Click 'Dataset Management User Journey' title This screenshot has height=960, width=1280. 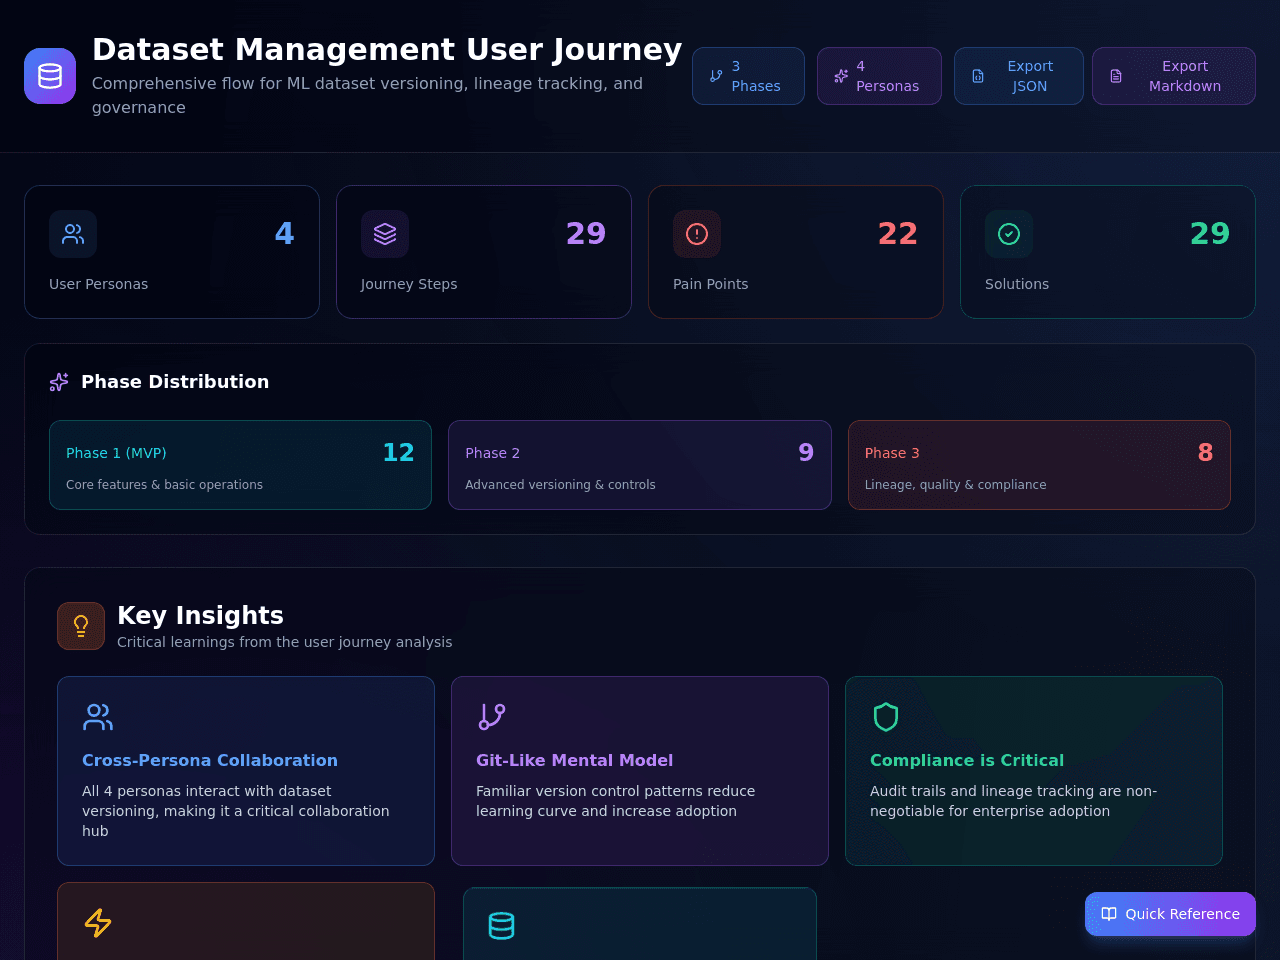pyautogui.click(x=387, y=49)
